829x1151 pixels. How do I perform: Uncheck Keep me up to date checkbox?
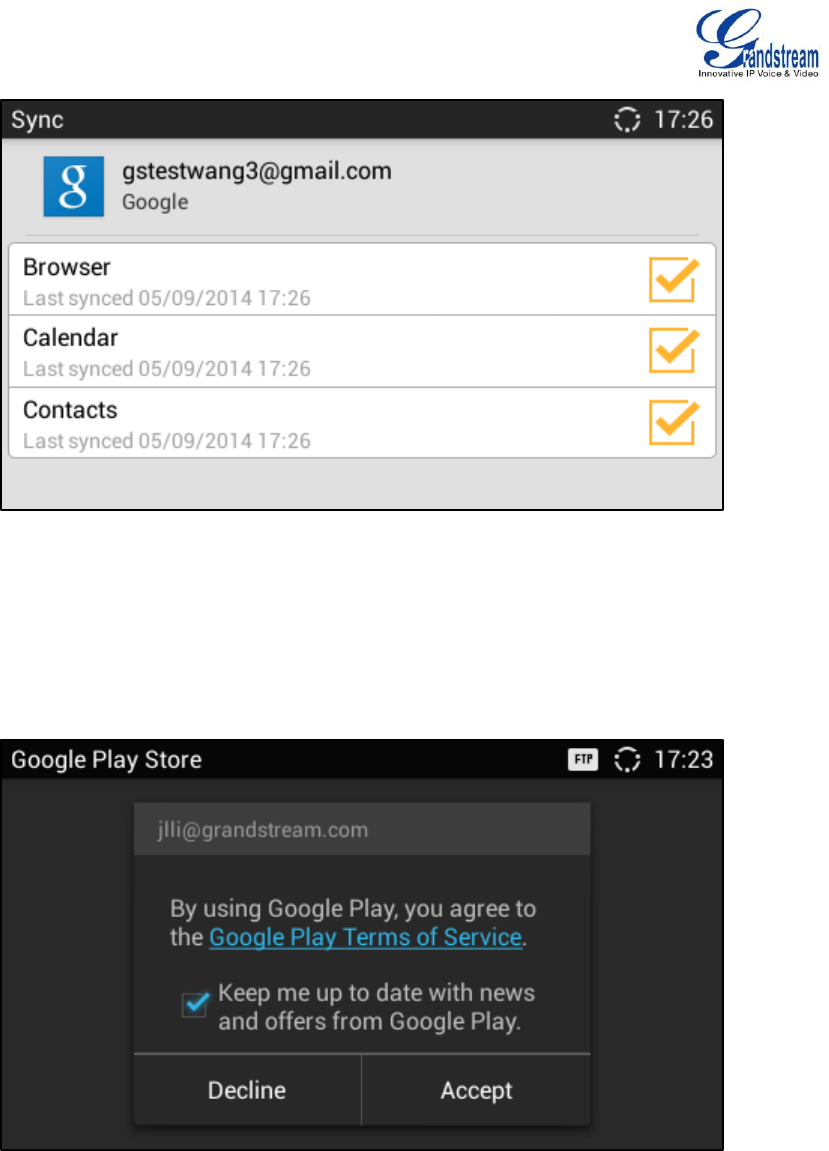[x=195, y=1003]
